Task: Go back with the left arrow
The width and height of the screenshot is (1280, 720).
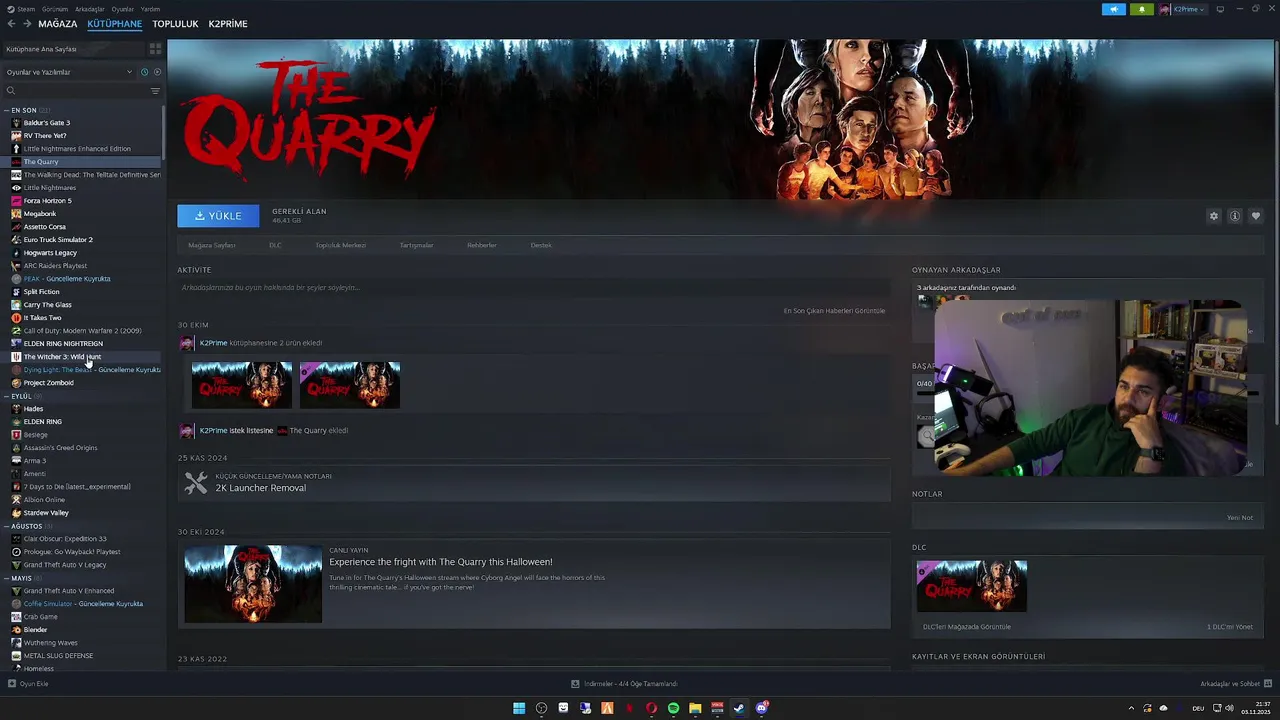Action: 11,23
